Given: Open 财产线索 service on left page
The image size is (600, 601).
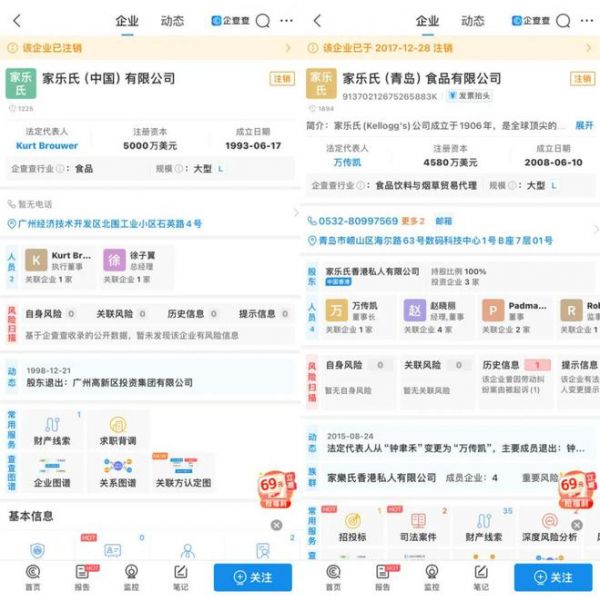Looking at the screenshot, I should pyautogui.click(x=52, y=431).
